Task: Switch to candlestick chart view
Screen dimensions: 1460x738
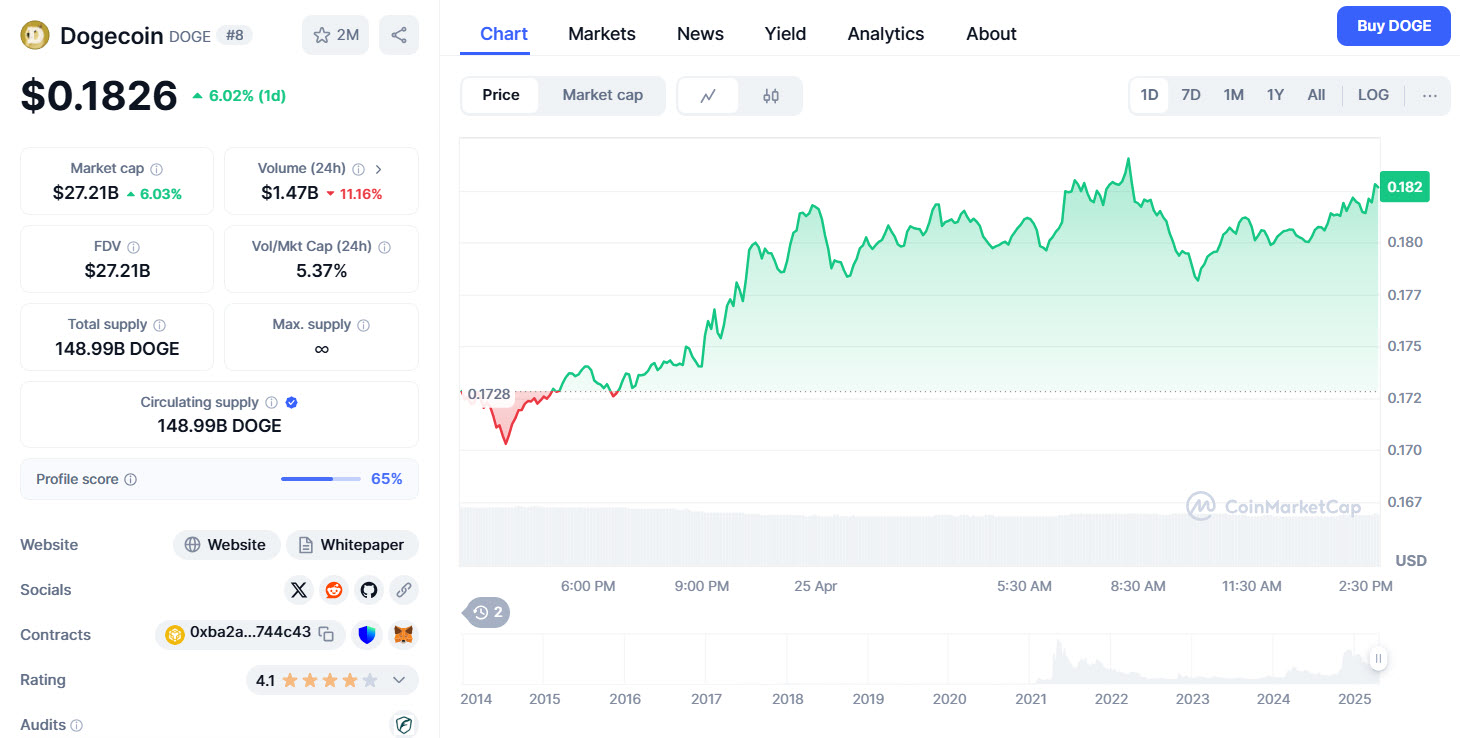Action: click(x=770, y=96)
